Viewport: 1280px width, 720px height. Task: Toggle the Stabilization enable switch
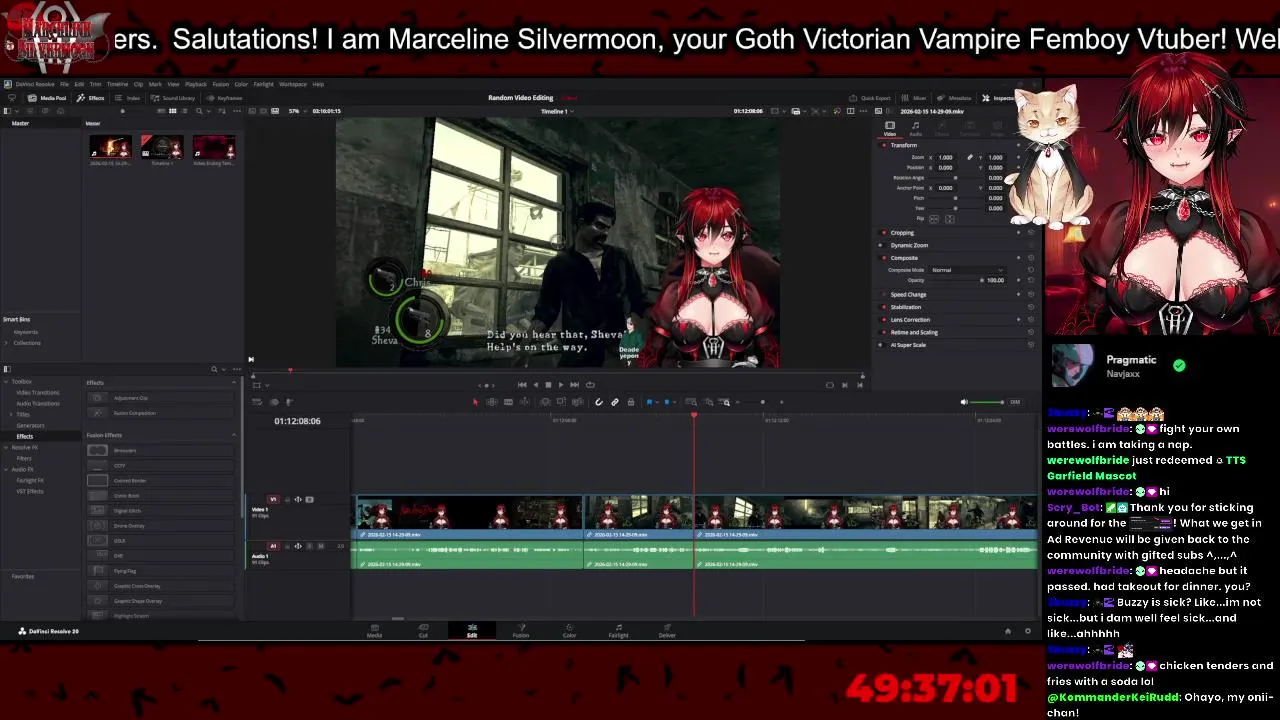(883, 307)
